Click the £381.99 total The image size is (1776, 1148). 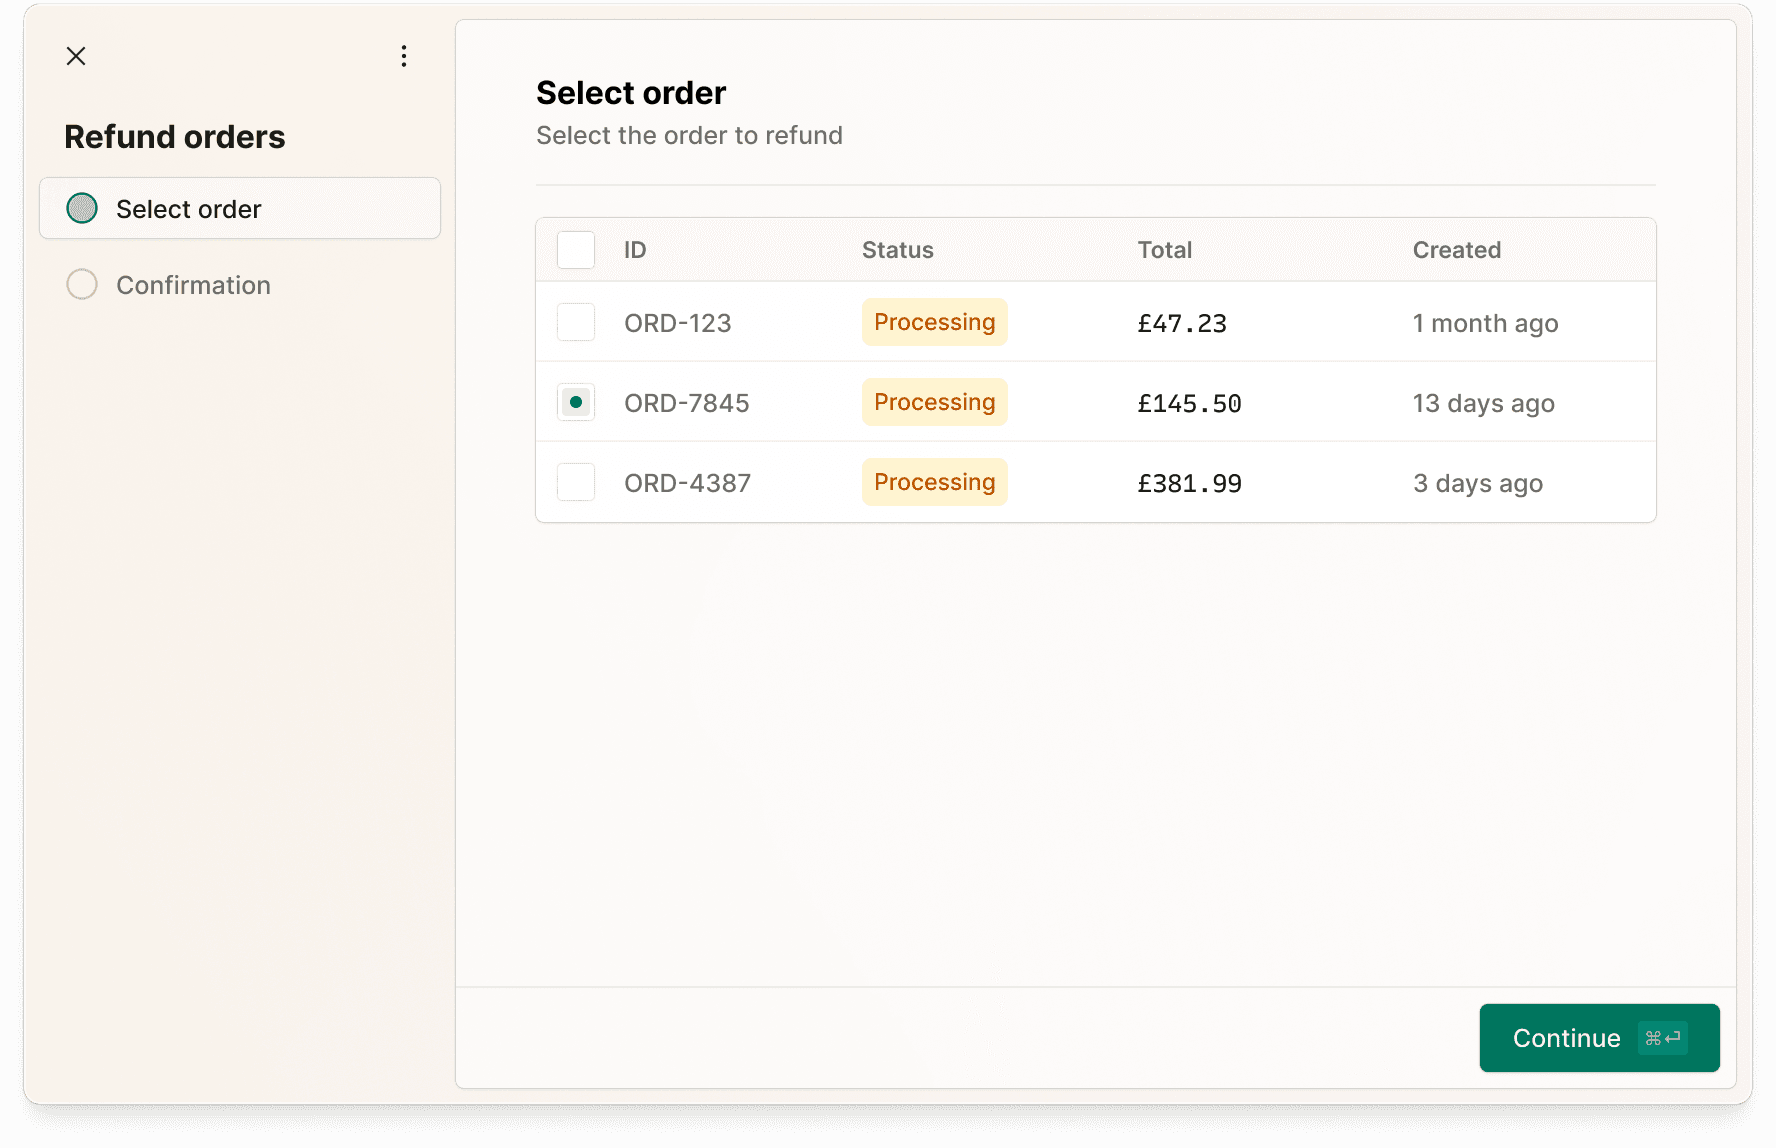tap(1189, 483)
